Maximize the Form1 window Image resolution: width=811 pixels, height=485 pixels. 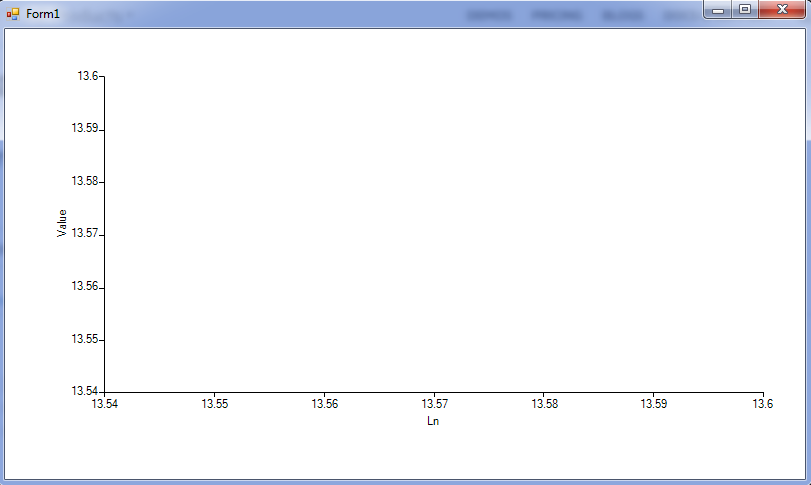[745, 9]
